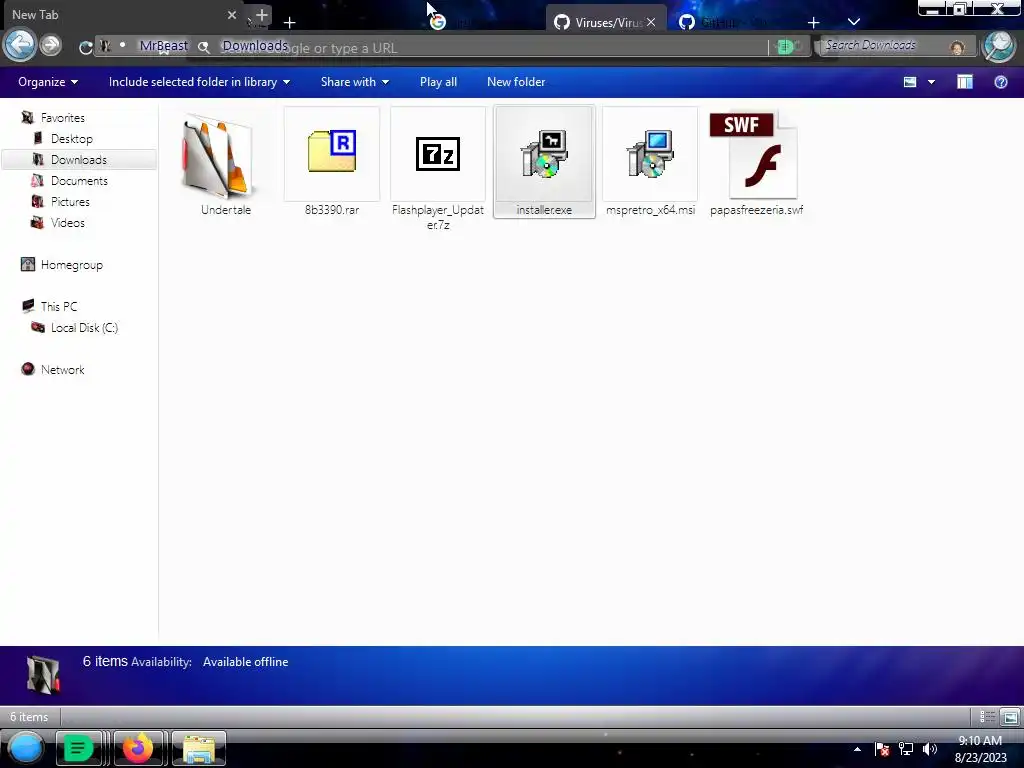The height and width of the screenshot is (768, 1024).
Task: Select the 8b3390.rar archive file
Action: [x=332, y=162]
